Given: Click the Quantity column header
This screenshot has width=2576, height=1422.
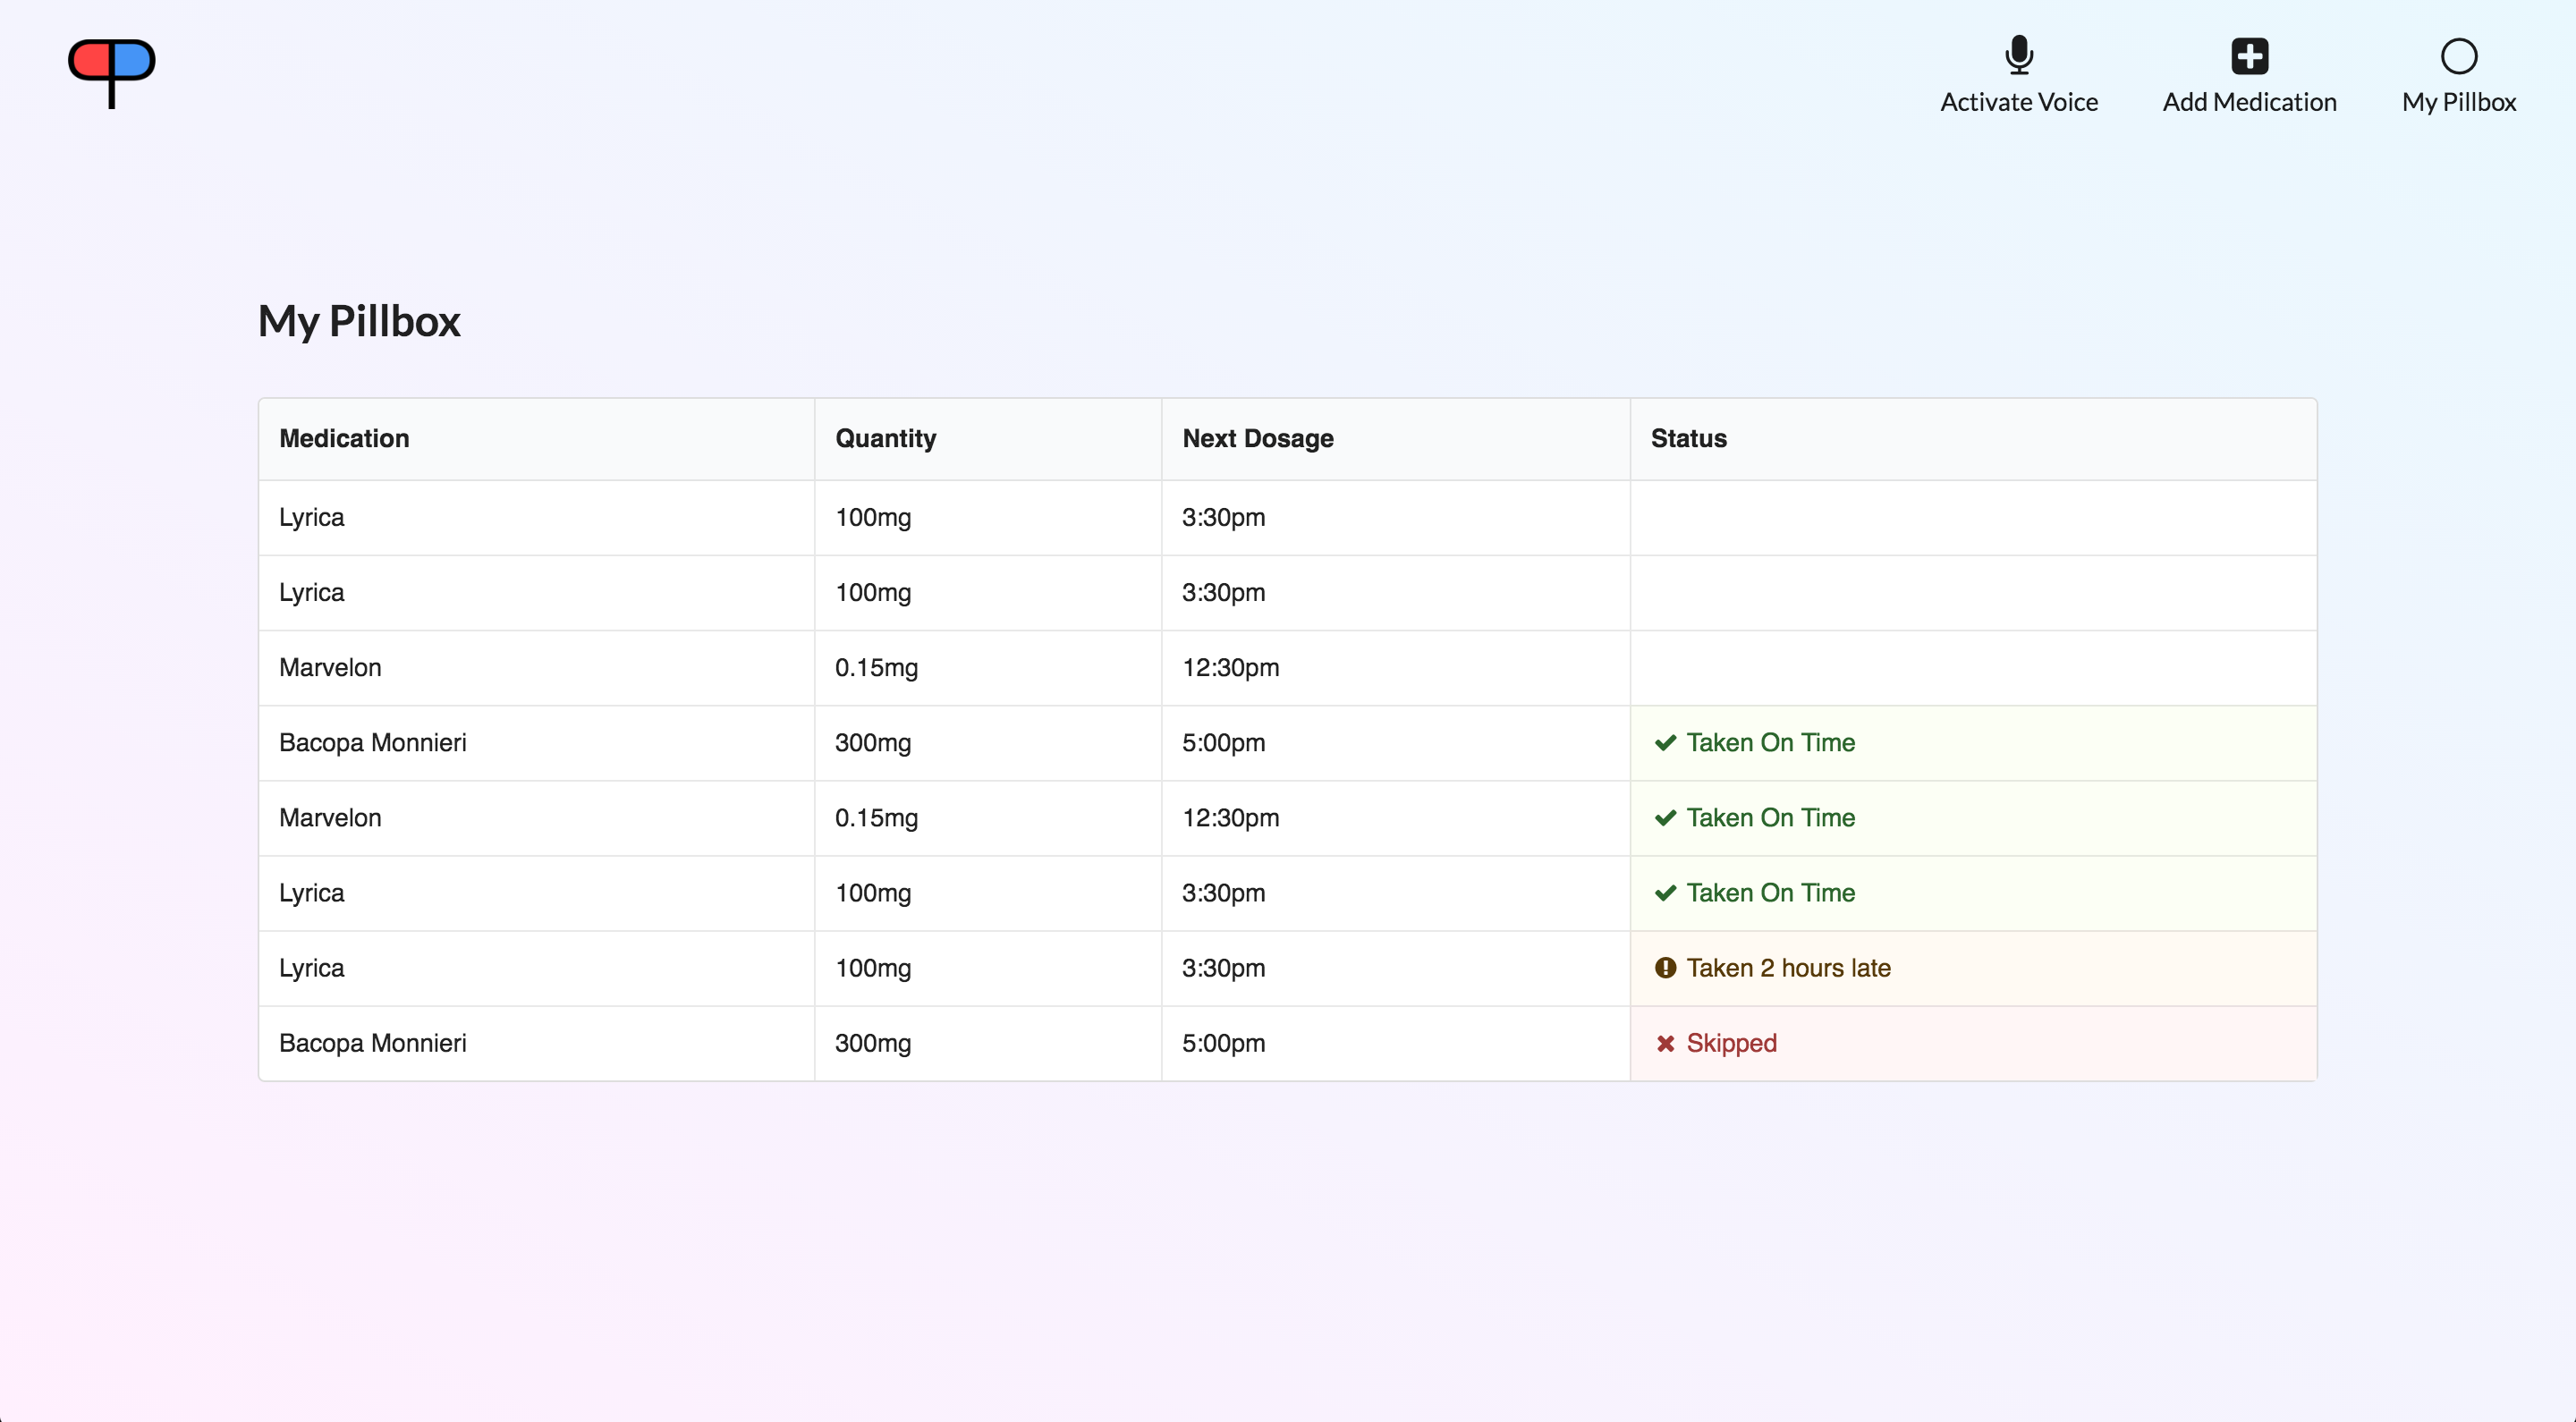Looking at the screenshot, I should pos(885,438).
